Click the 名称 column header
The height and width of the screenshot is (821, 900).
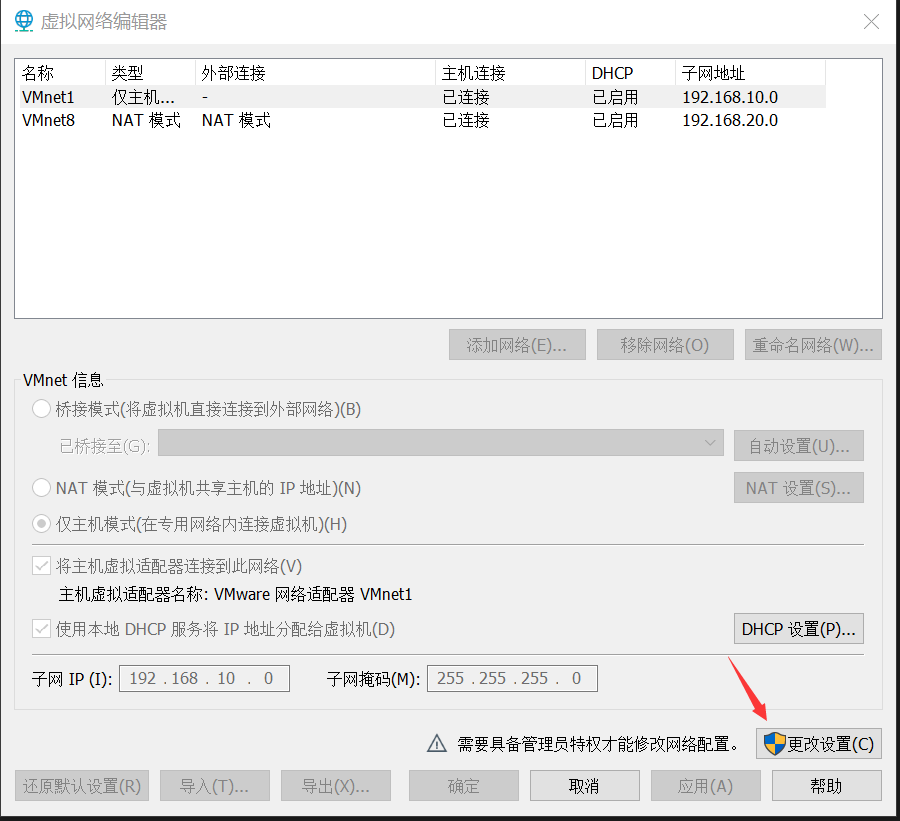[60, 73]
